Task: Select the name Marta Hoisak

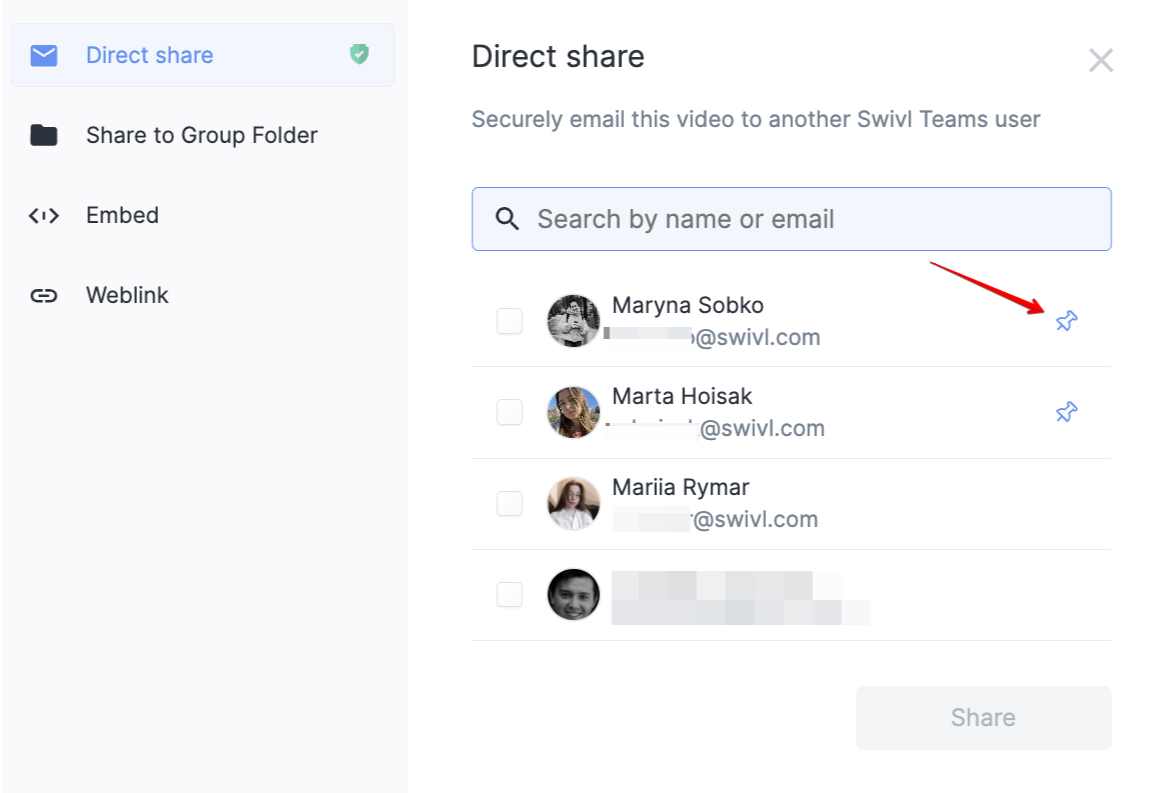Action: coord(682,396)
